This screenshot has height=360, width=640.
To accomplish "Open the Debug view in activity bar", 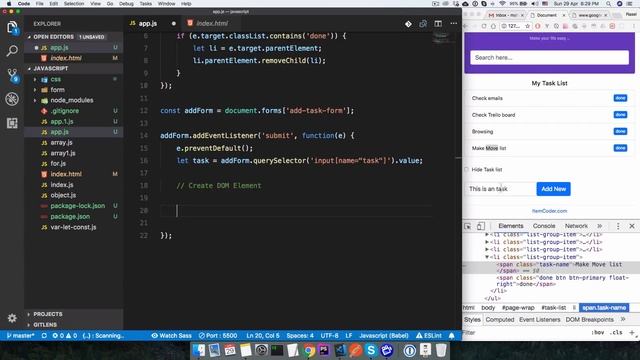I will coord(12,99).
